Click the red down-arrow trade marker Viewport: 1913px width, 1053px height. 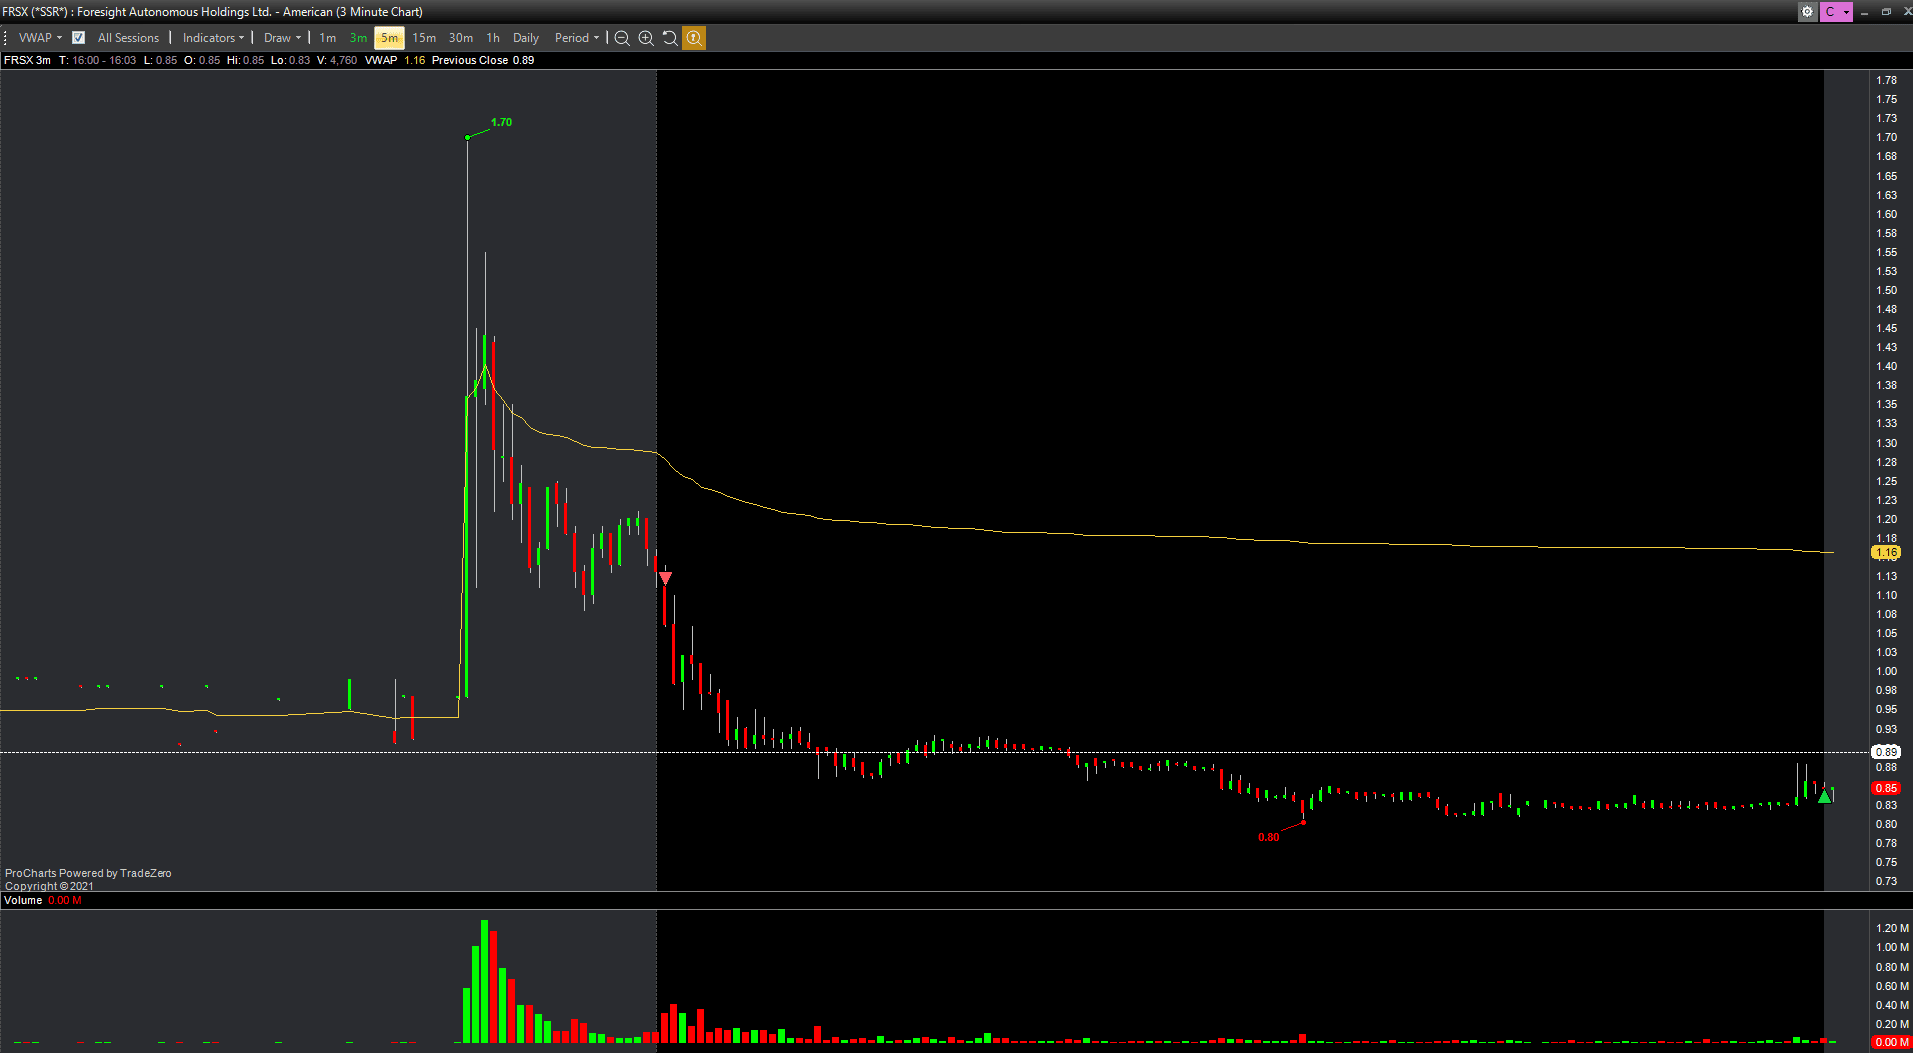pyautogui.click(x=665, y=578)
